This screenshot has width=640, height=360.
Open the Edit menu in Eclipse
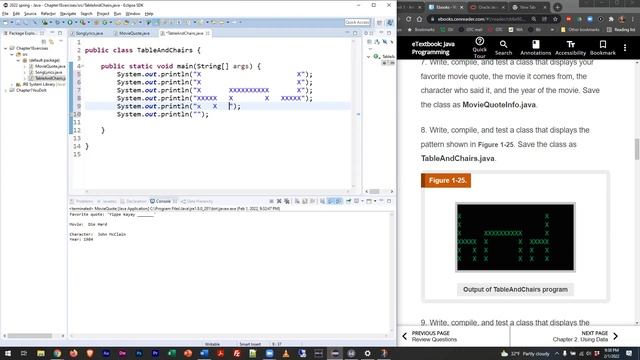click(16, 13)
